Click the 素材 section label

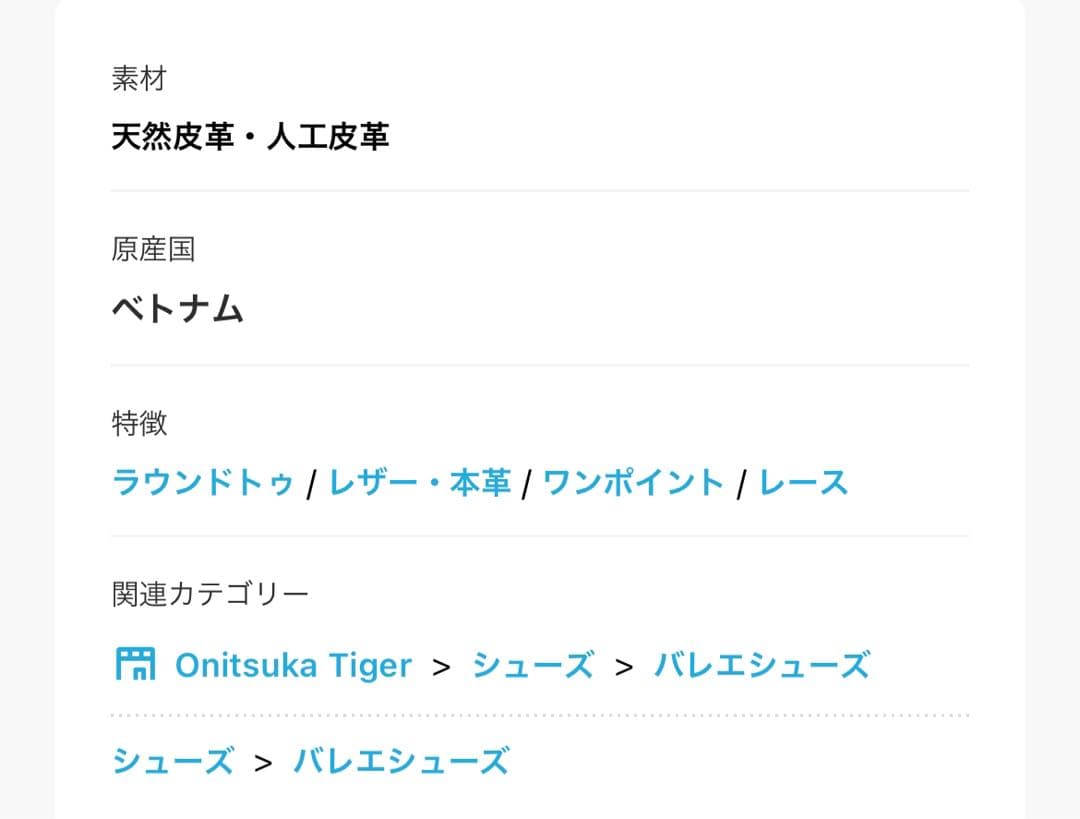(138, 79)
